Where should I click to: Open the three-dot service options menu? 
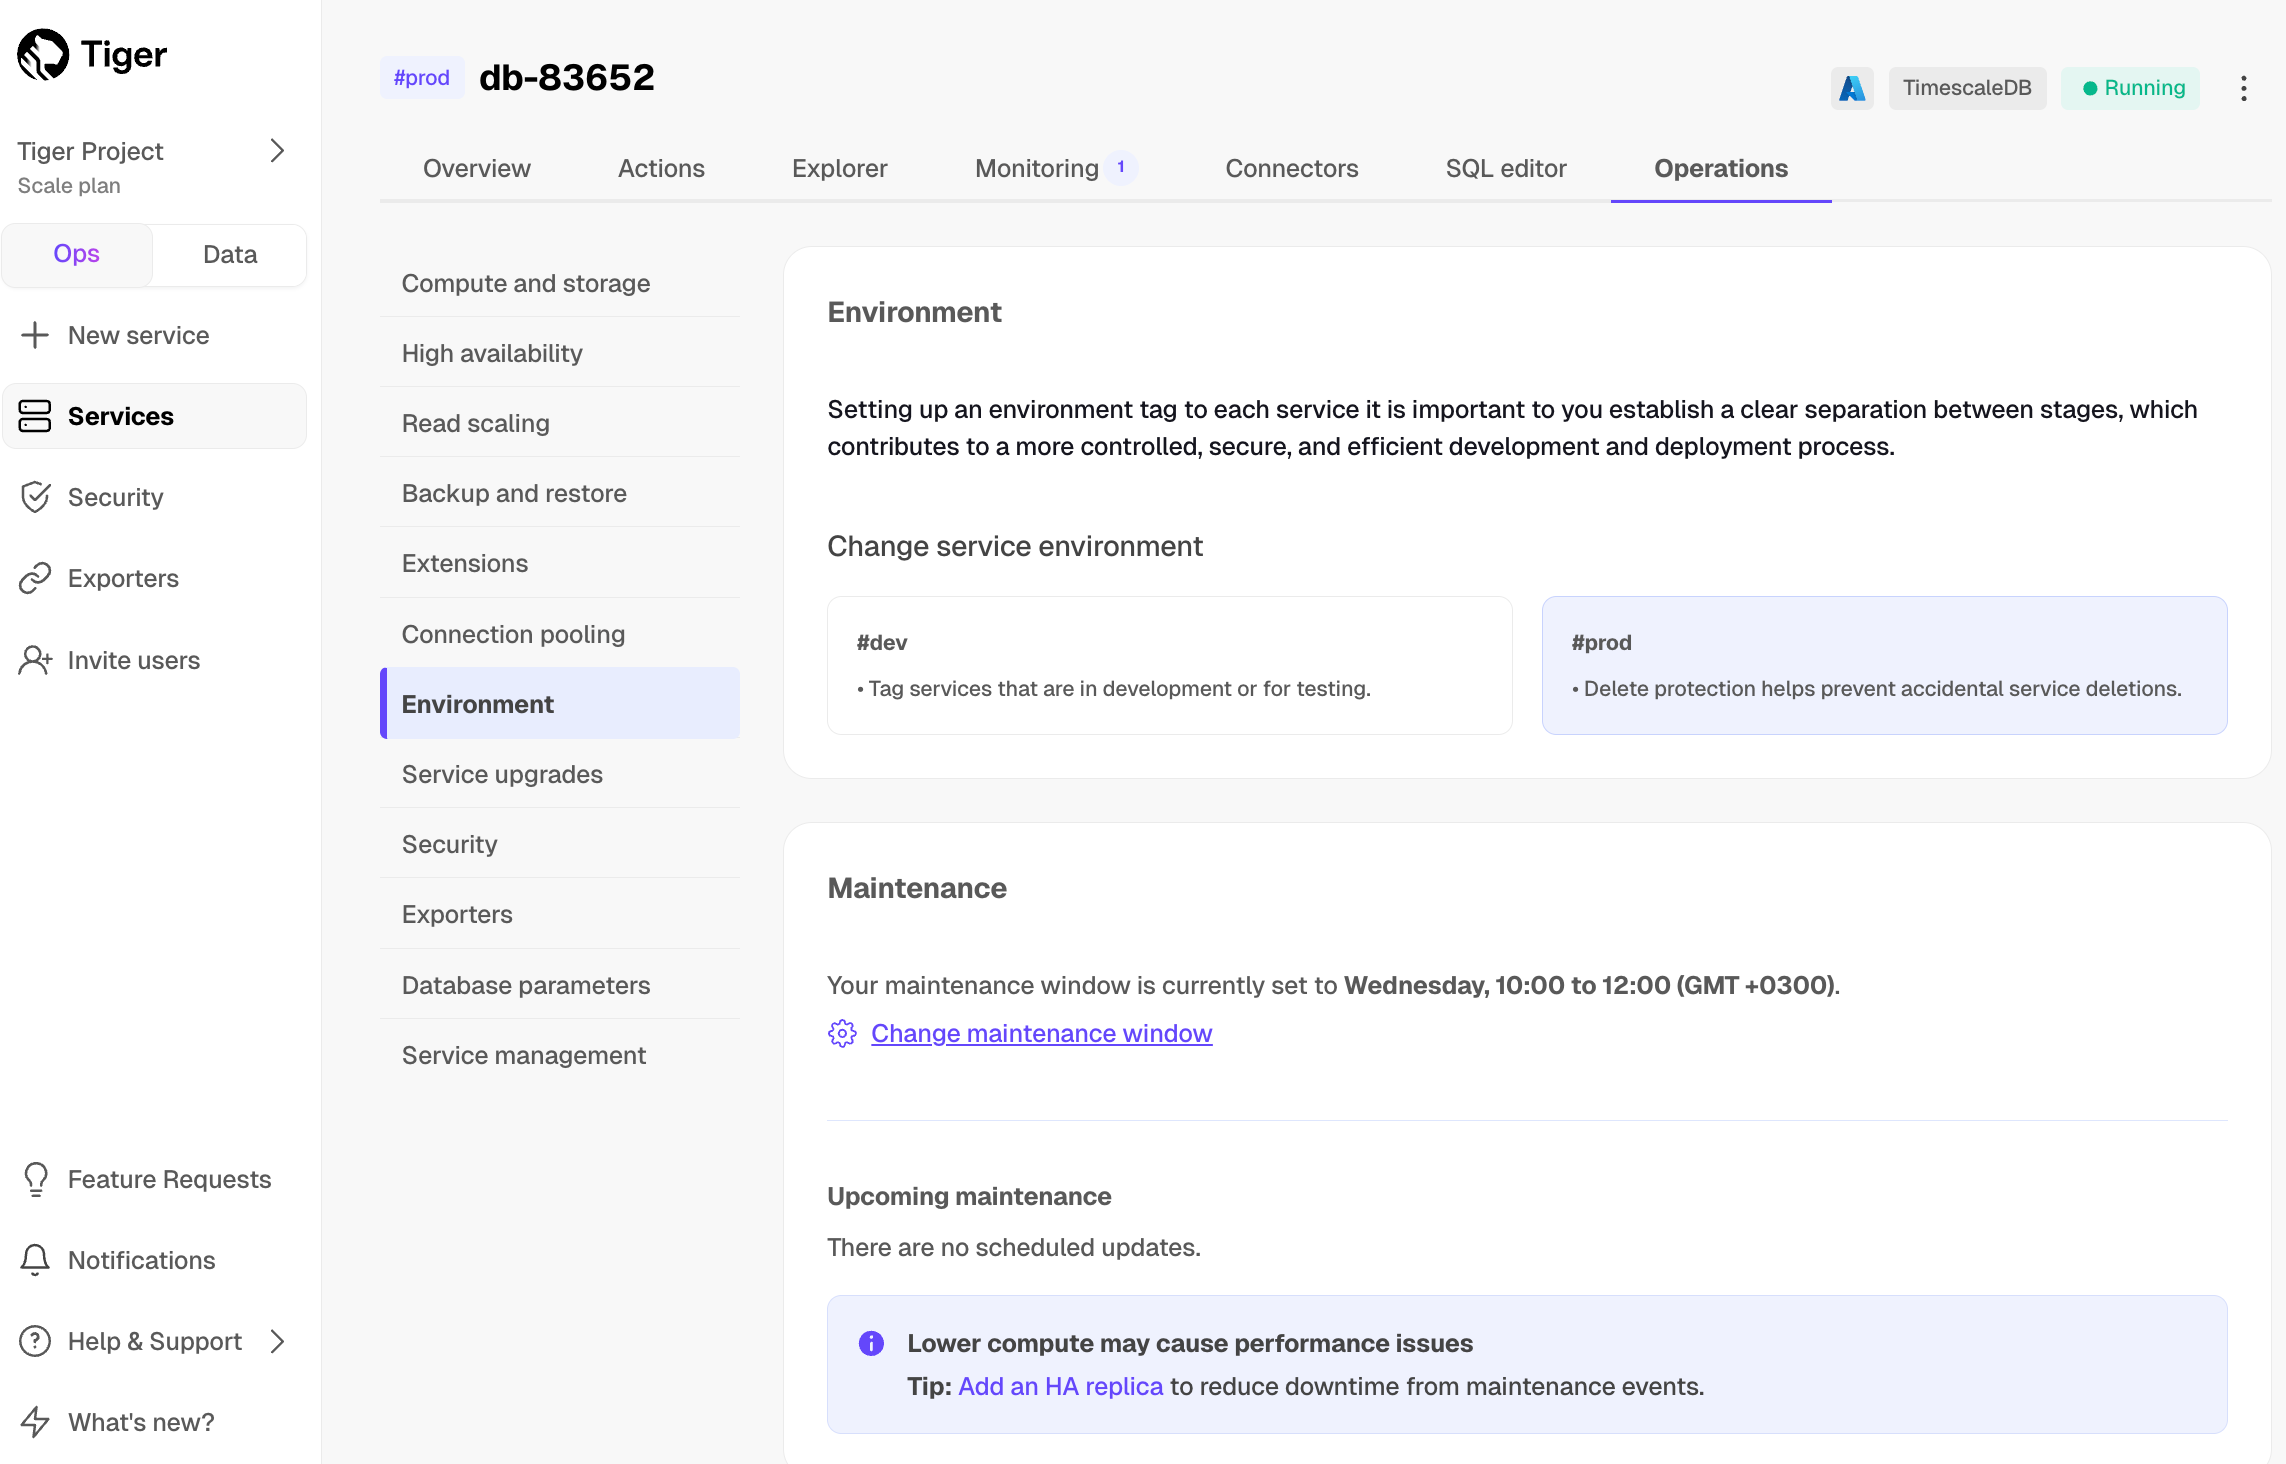2244,88
